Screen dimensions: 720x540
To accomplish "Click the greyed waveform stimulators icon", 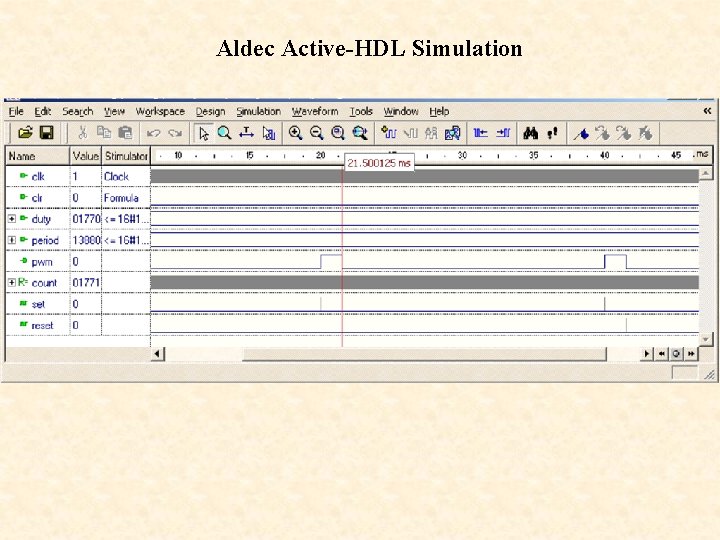I will (410, 133).
